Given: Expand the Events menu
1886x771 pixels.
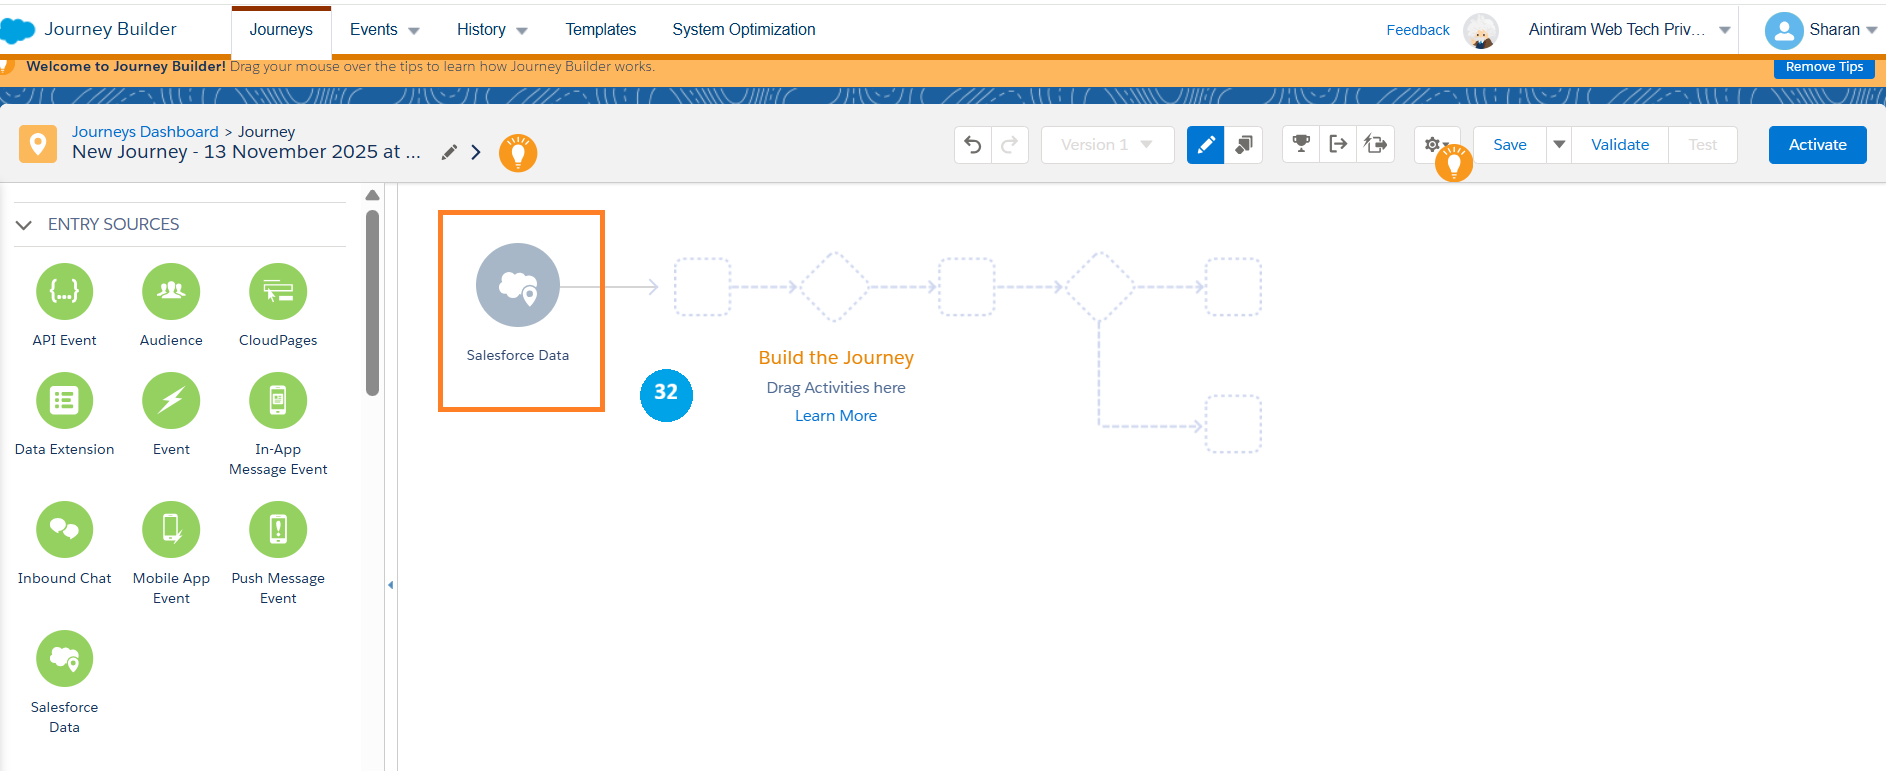Looking at the screenshot, I should point(384,30).
